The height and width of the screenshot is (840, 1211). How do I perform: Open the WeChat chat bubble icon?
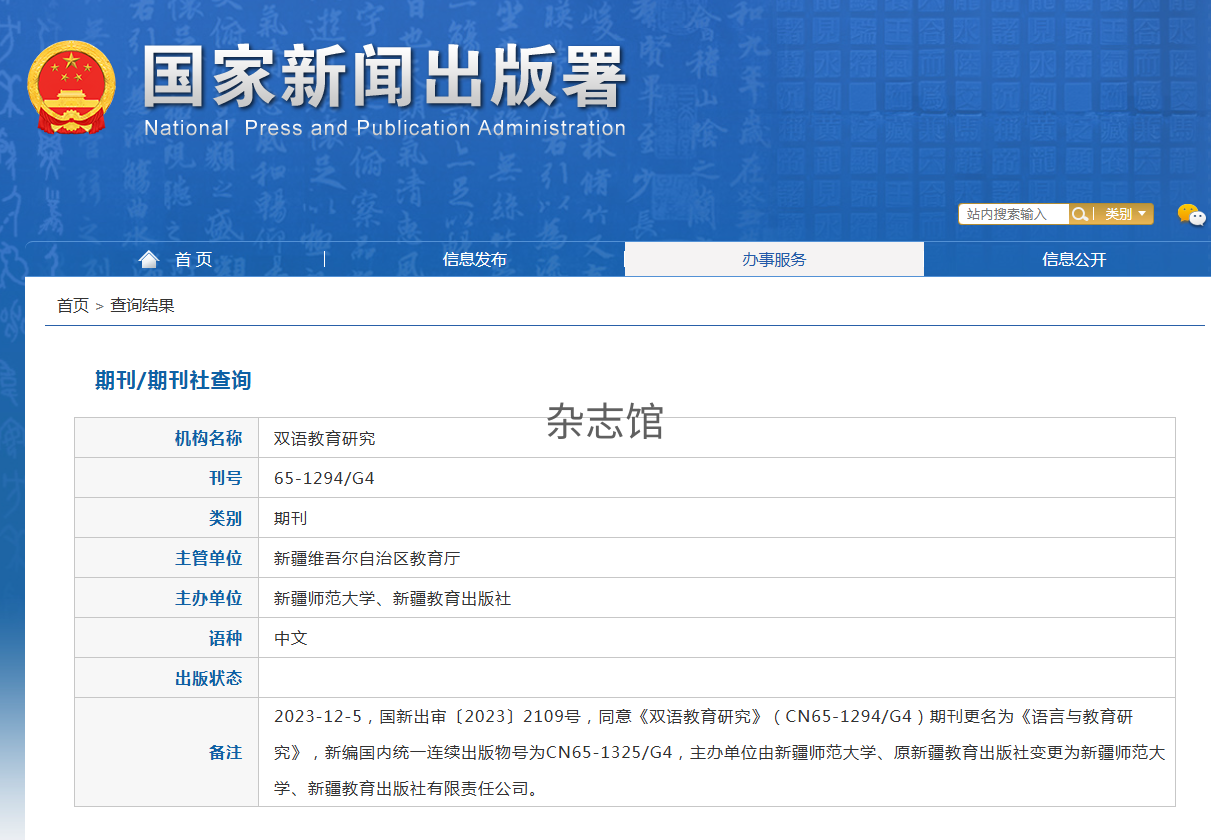1190,214
